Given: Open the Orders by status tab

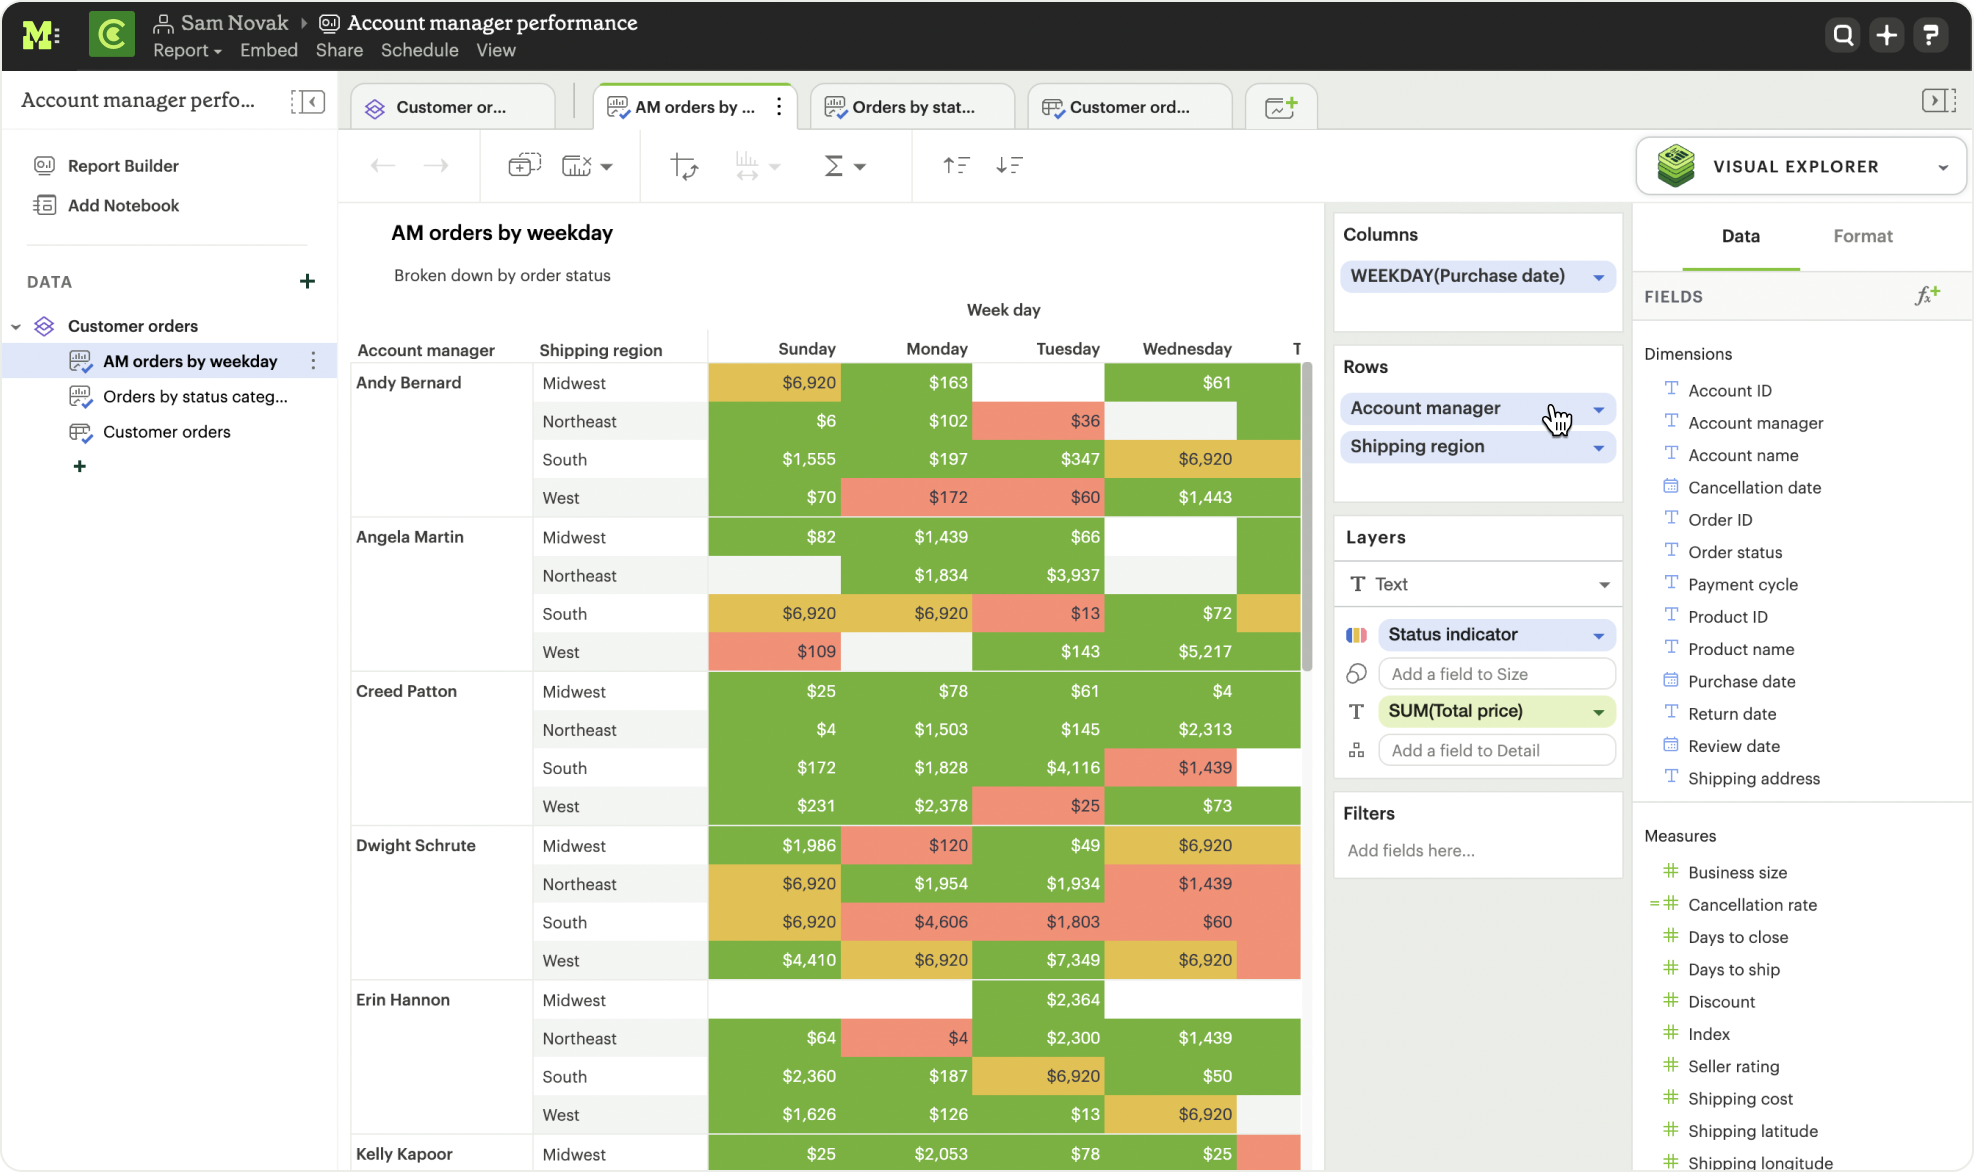Looking at the screenshot, I should tap(912, 107).
